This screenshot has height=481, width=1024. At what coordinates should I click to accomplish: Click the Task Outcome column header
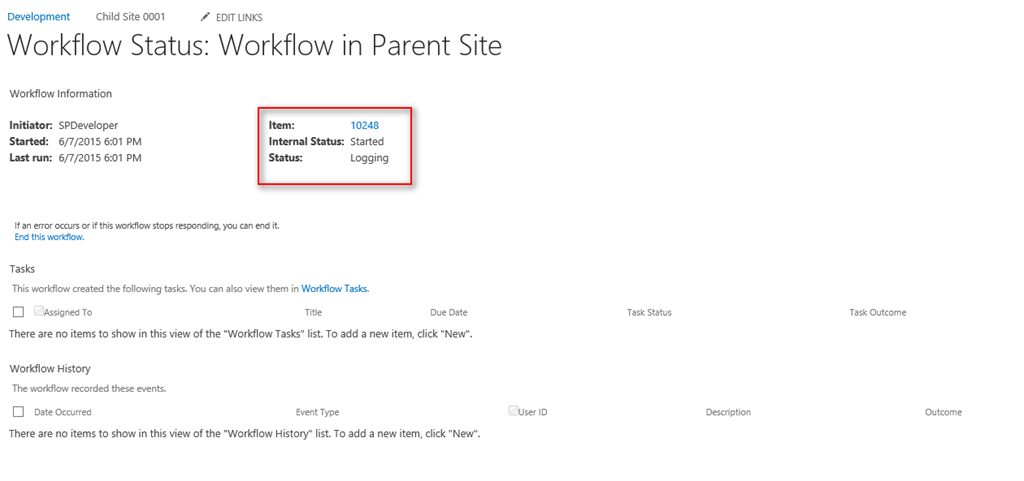pyautogui.click(x=877, y=313)
